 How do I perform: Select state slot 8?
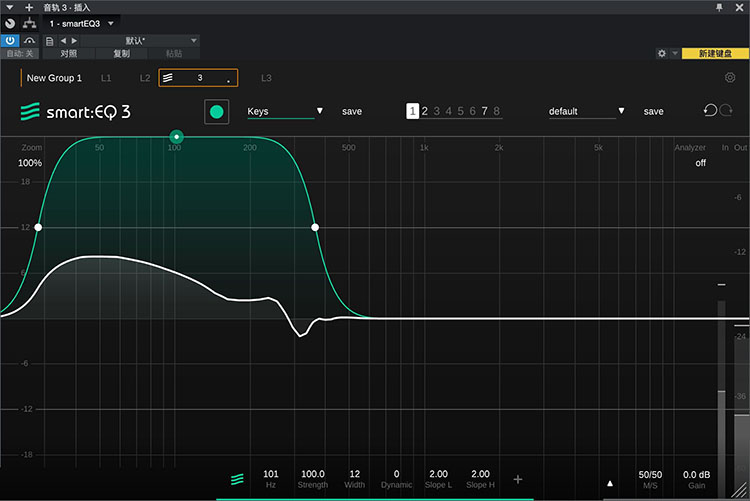[496, 111]
